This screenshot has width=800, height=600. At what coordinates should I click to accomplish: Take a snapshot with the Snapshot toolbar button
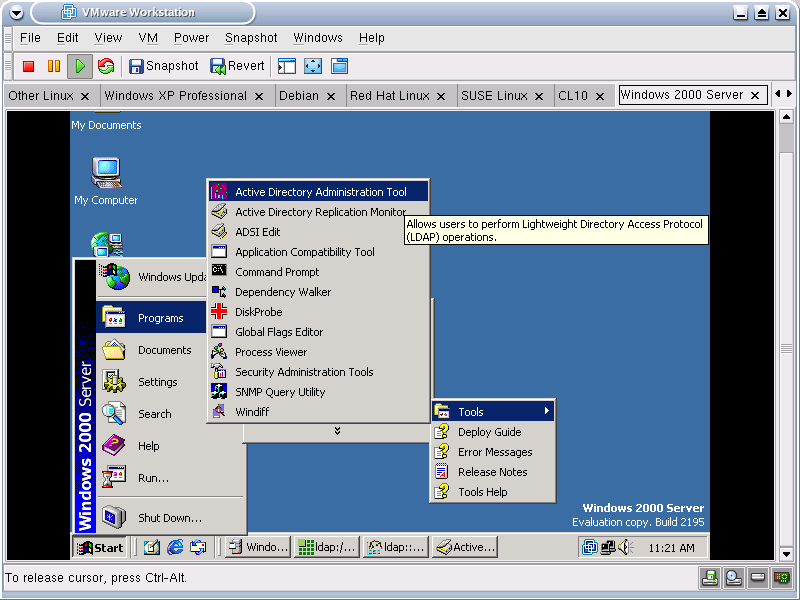point(163,66)
